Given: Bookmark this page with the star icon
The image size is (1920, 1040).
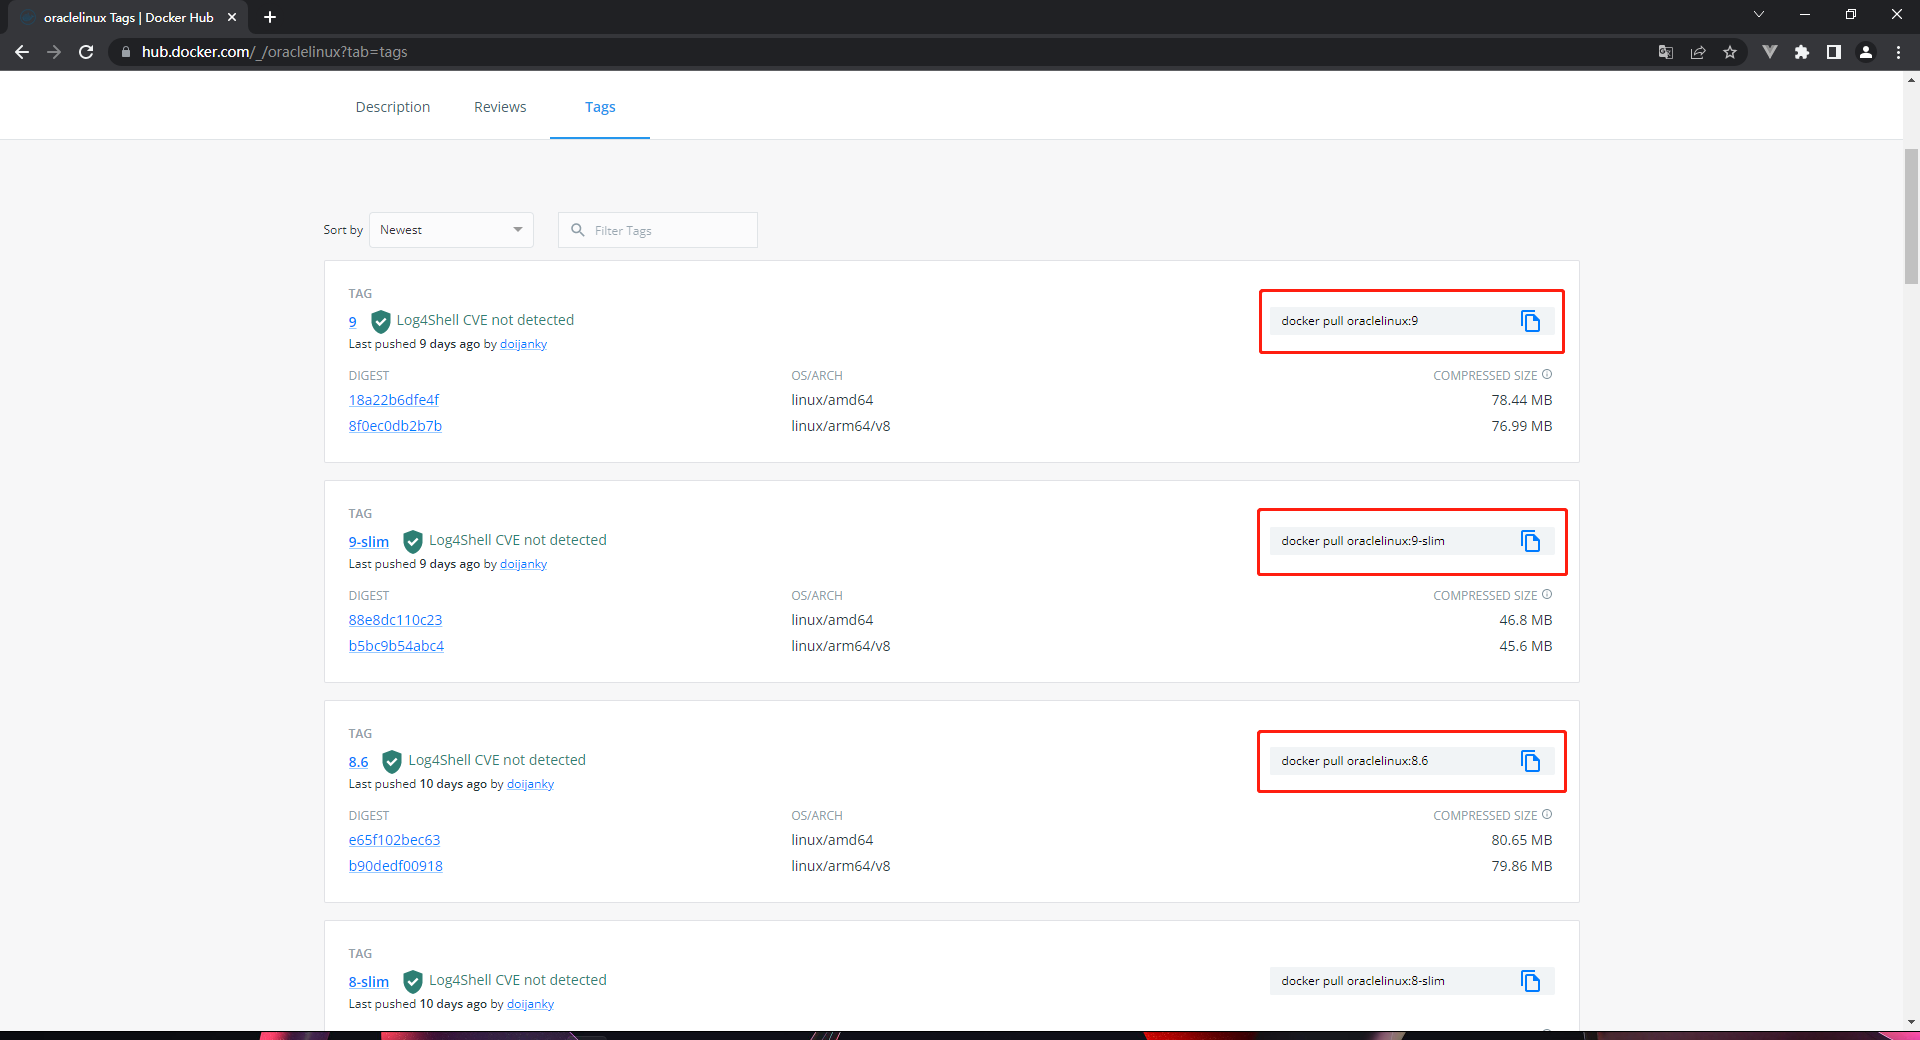Looking at the screenshot, I should tap(1730, 52).
